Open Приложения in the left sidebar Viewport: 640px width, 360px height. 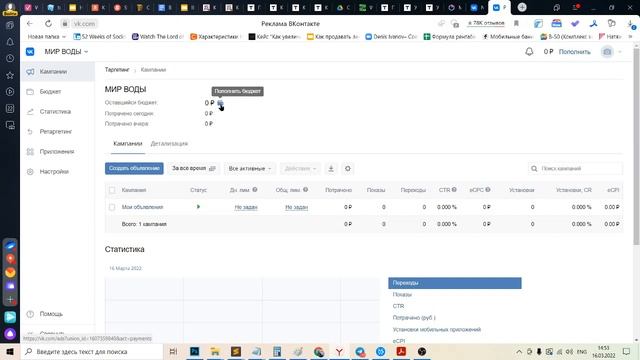(x=57, y=151)
